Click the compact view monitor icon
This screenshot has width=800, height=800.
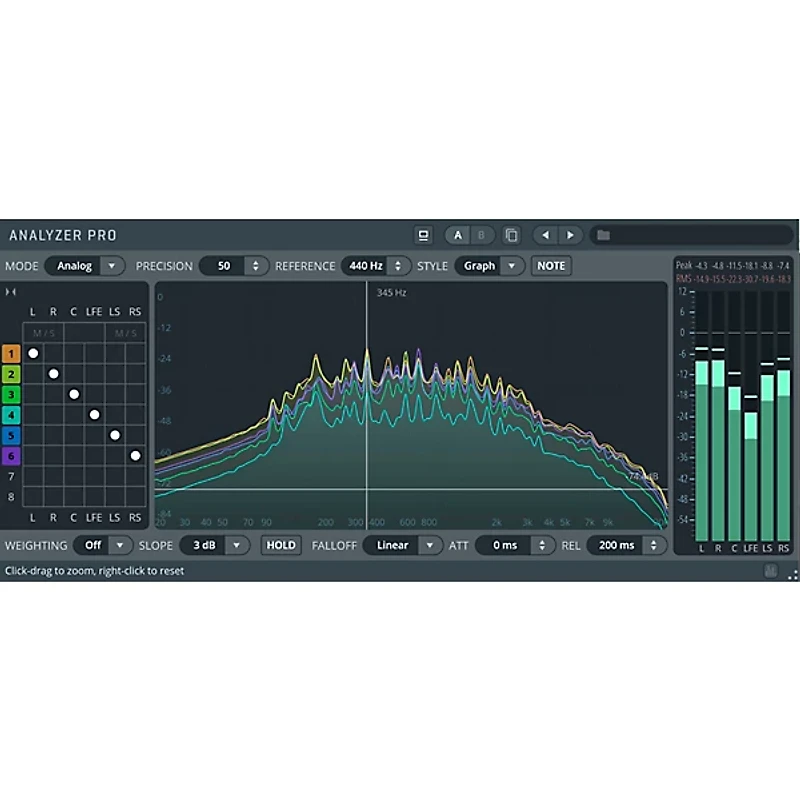[424, 236]
